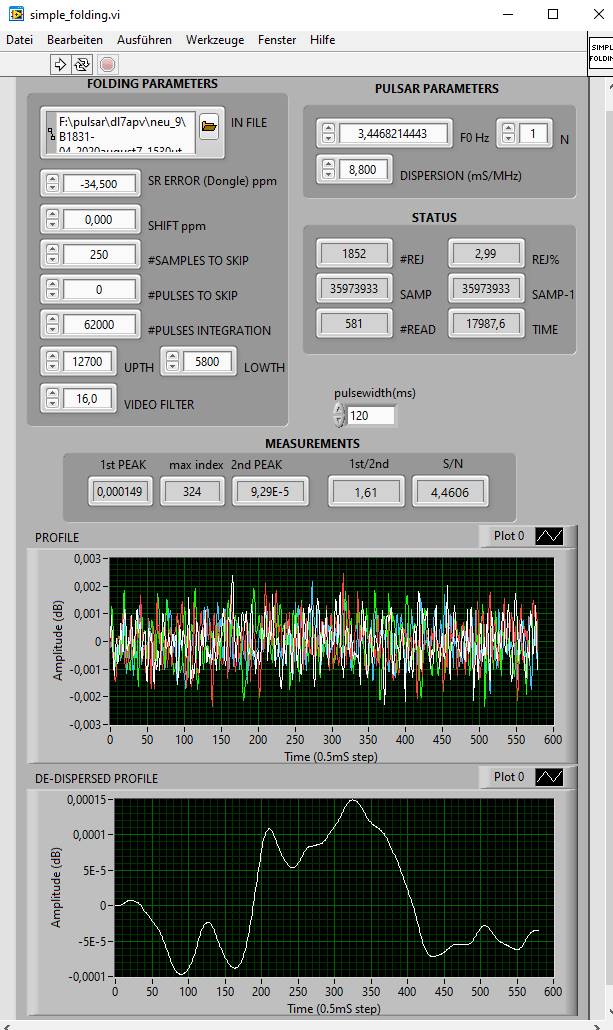The image size is (613, 1030).
Task: Click the LOWTH field showing 5800
Action: tap(207, 361)
